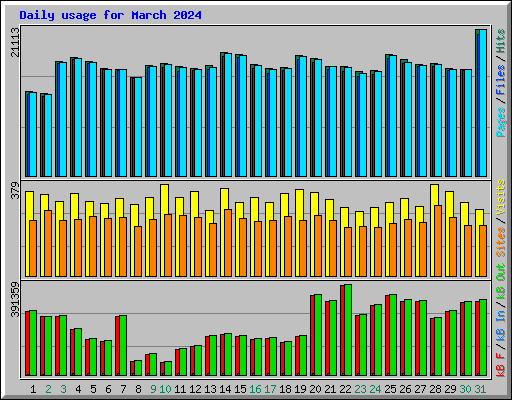
Task: Click the cyan hits bar for day 25
Action: coord(393,116)
